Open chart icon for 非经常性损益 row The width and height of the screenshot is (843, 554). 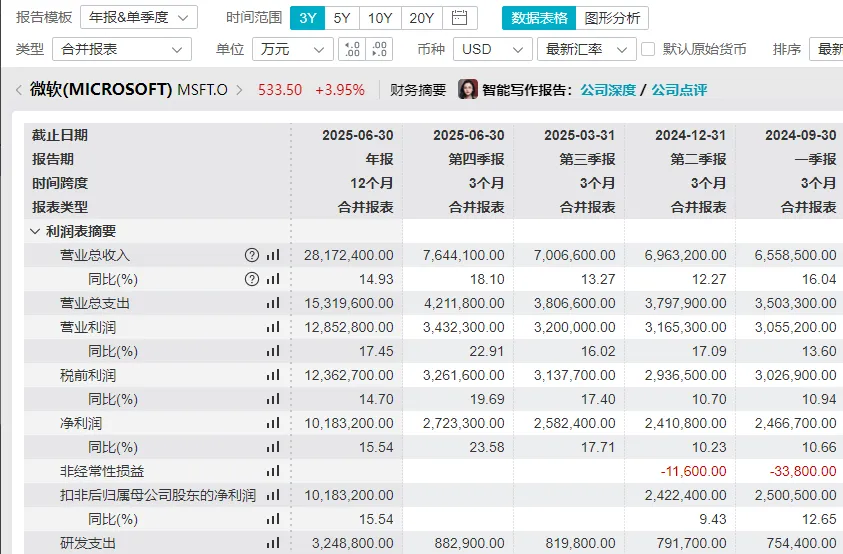pos(273,471)
